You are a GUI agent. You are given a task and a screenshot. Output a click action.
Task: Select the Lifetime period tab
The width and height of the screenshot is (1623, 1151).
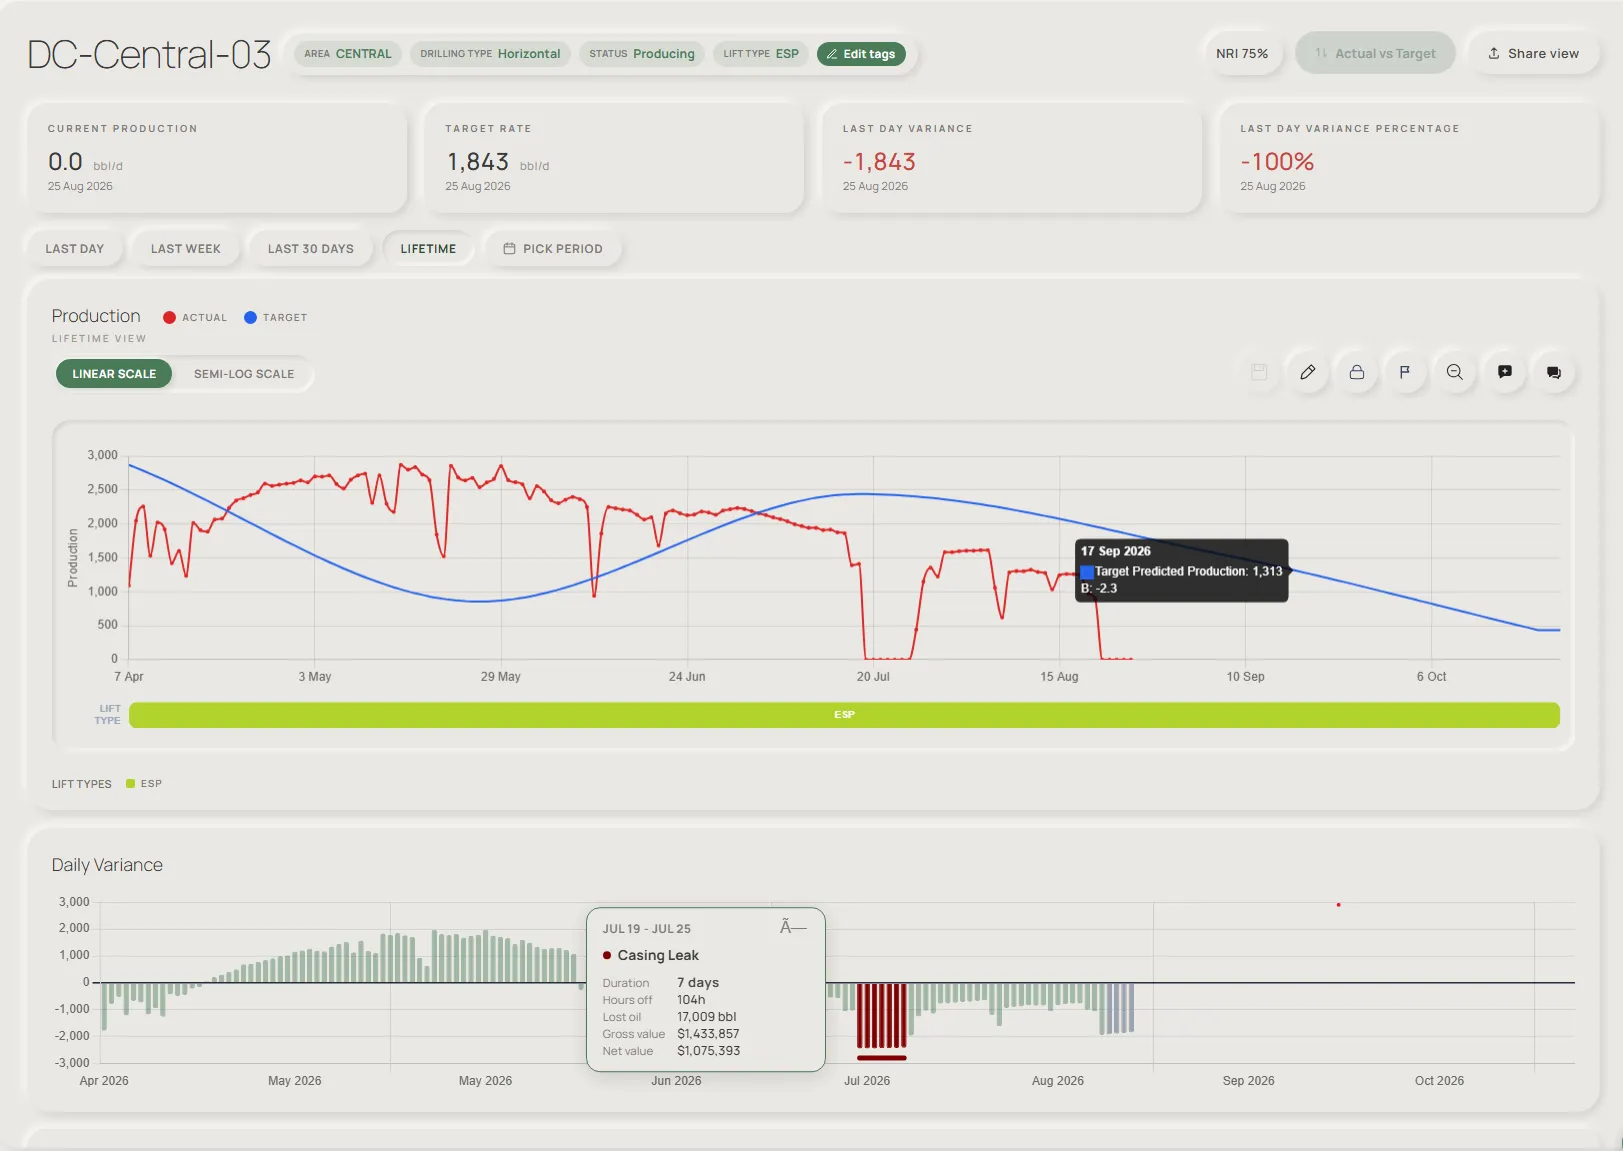(428, 249)
